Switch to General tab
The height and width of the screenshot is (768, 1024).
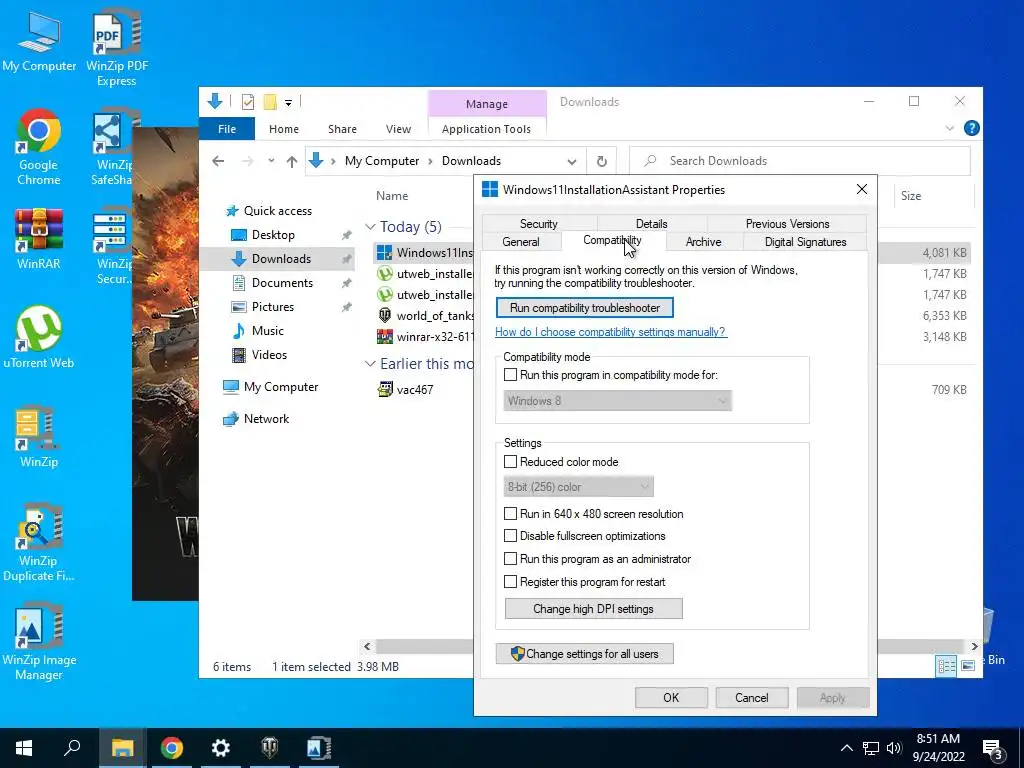click(x=521, y=242)
